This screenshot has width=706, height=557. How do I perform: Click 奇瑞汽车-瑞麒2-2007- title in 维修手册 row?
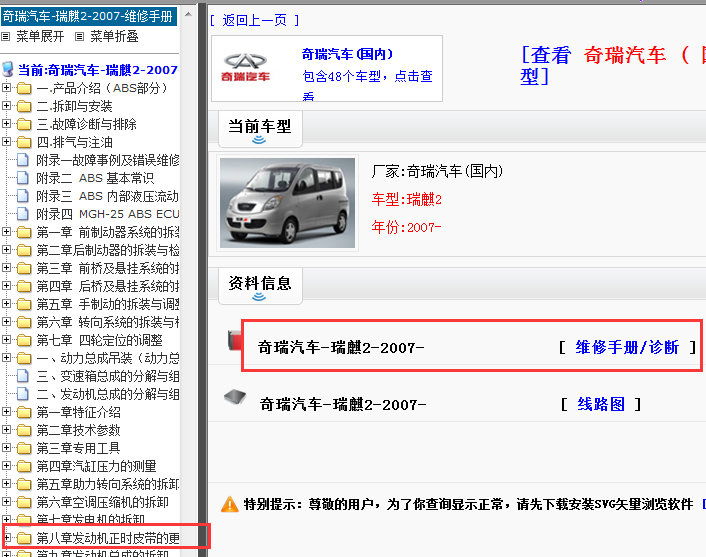tap(341, 348)
